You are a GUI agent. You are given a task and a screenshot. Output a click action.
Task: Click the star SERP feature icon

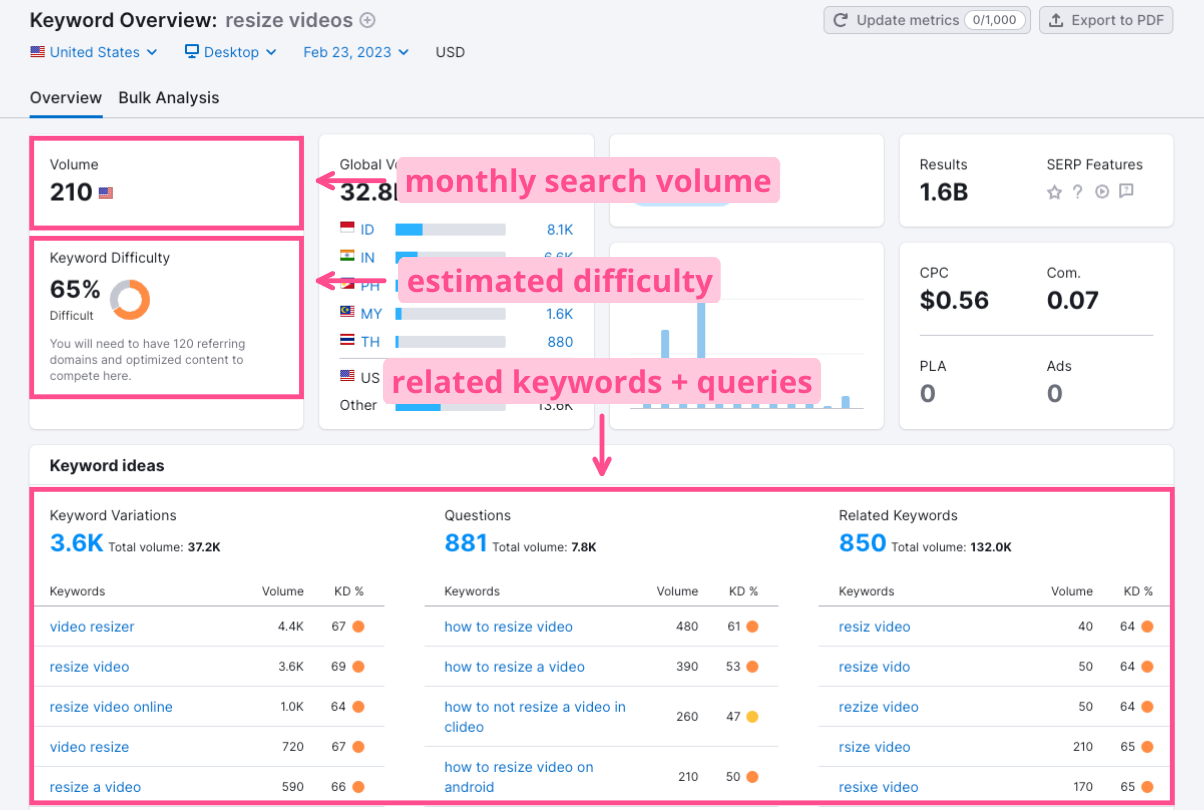click(x=1054, y=192)
